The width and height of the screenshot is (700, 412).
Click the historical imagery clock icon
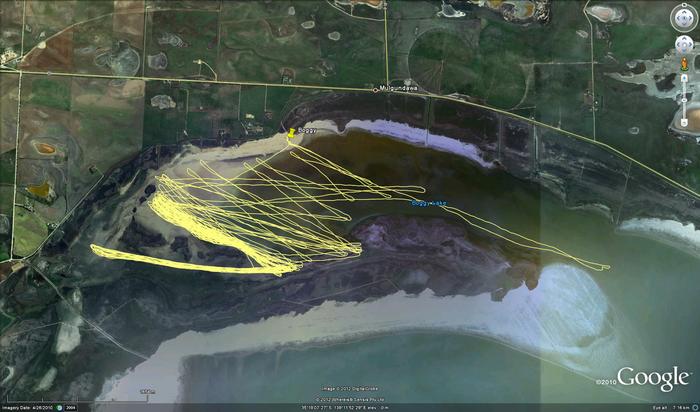(59, 406)
